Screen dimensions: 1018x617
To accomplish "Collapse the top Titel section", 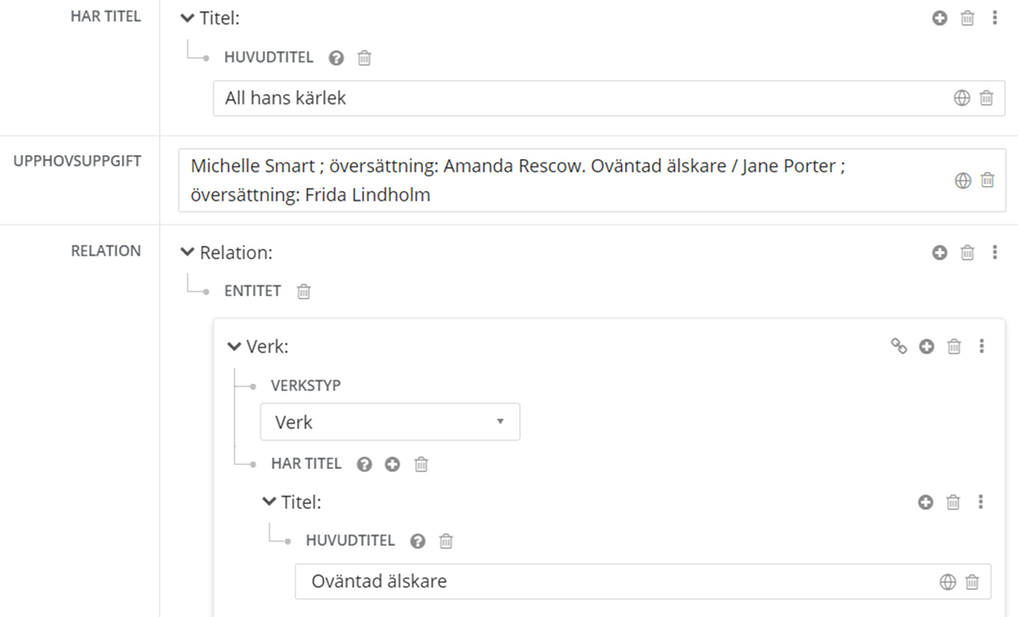I will pos(187,17).
